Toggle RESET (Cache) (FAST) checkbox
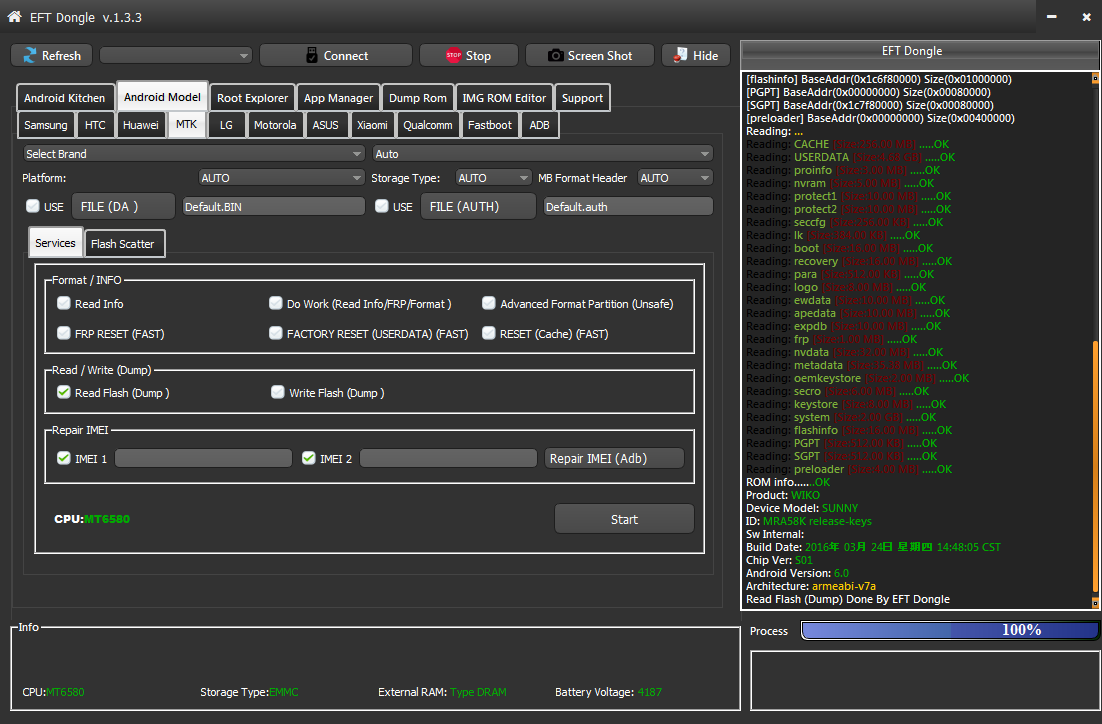The width and height of the screenshot is (1102, 724). click(488, 332)
